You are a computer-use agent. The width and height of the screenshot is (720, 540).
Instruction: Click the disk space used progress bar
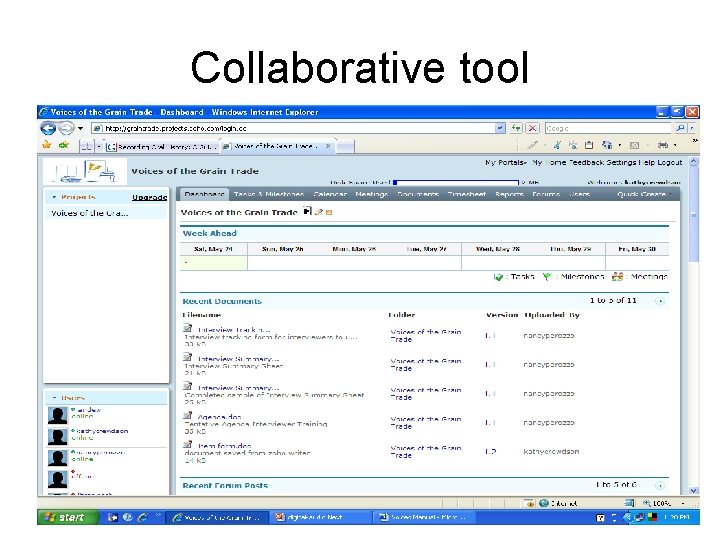456,183
